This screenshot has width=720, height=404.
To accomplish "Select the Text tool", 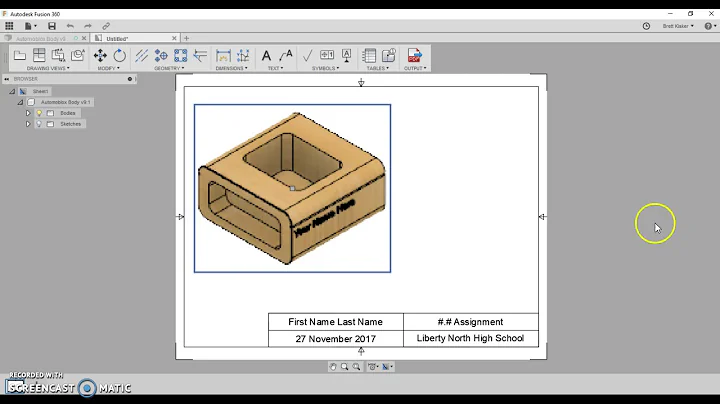I will (266, 56).
